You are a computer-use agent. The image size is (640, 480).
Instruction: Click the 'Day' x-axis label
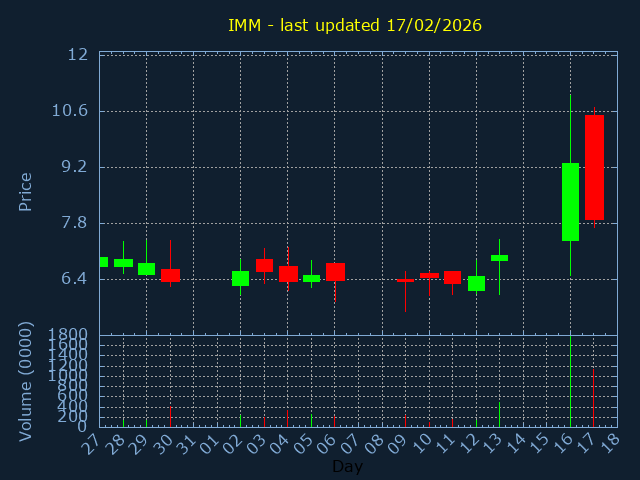click(347, 466)
